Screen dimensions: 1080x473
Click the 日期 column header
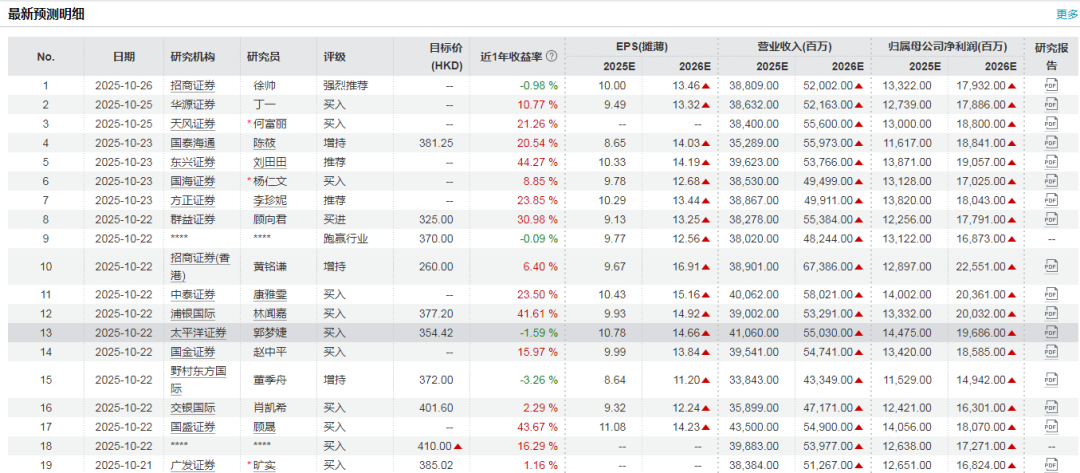[124, 56]
